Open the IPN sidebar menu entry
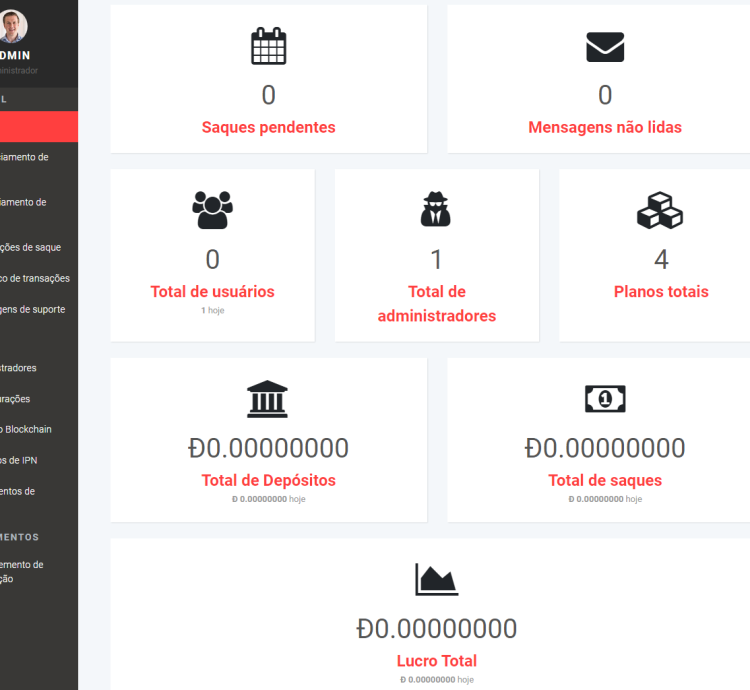 coord(20,460)
